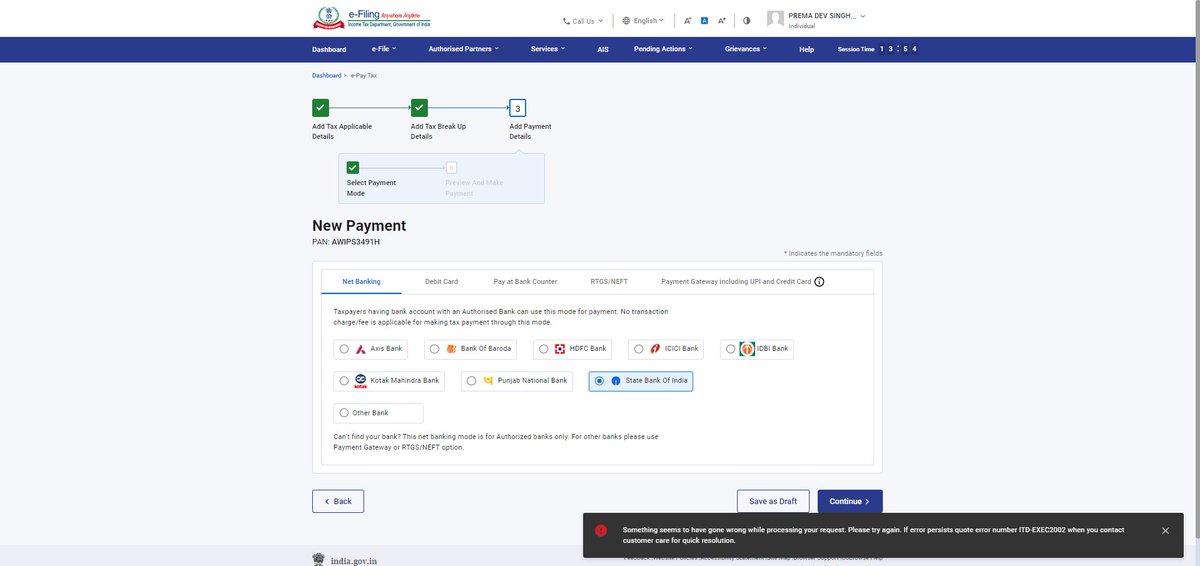Image resolution: width=1200 pixels, height=566 pixels.
Task: Switch to the Pay at Bank Counter tab
Action: [525, 282]
